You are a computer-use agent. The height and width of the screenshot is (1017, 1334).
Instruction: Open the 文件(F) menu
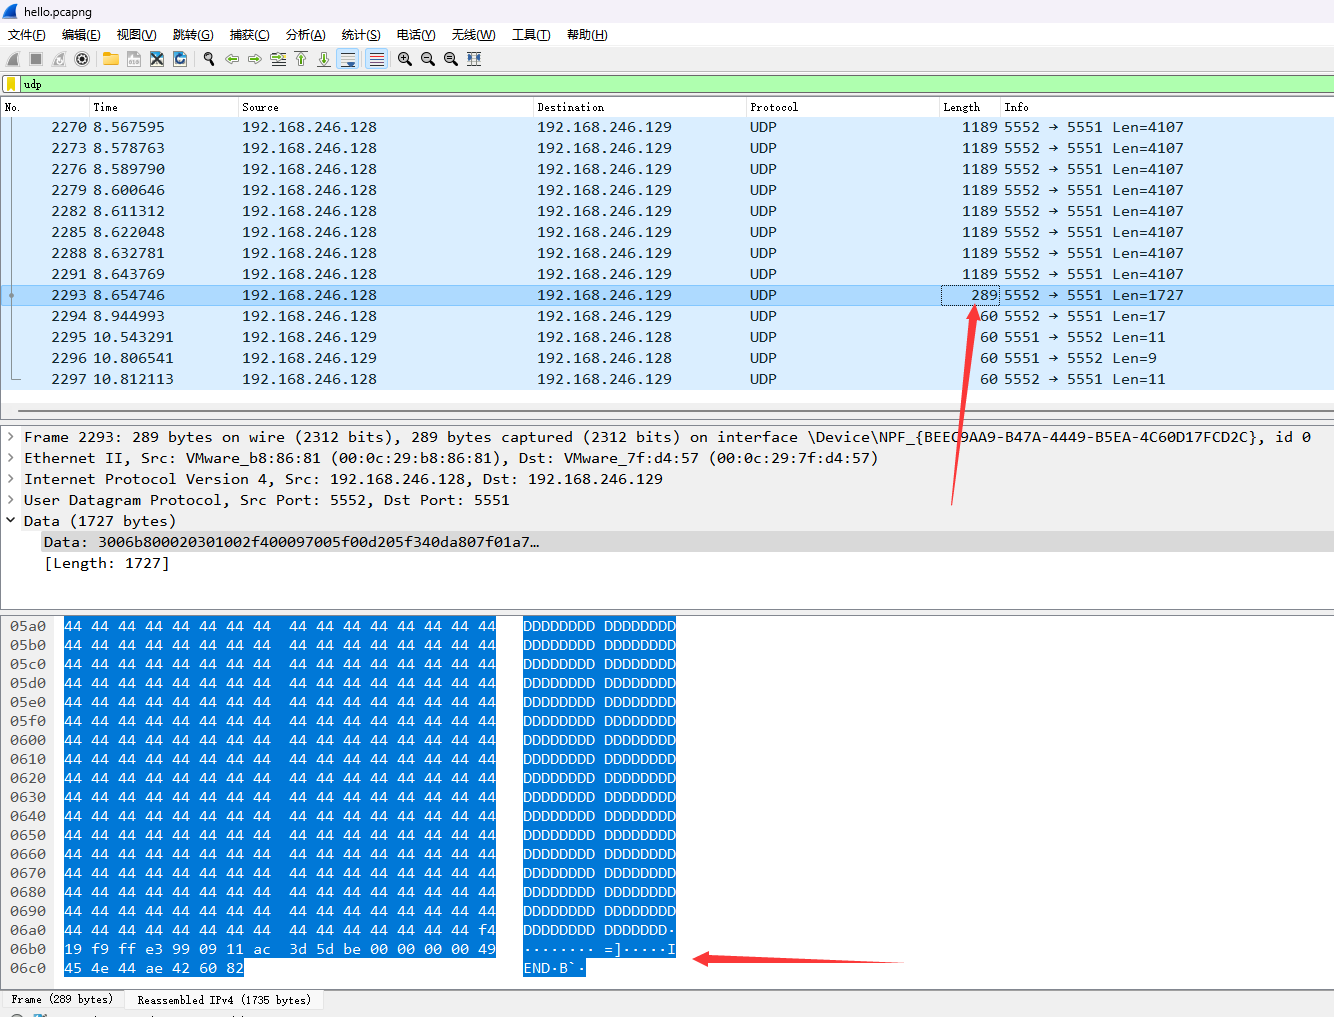[27, 35]
